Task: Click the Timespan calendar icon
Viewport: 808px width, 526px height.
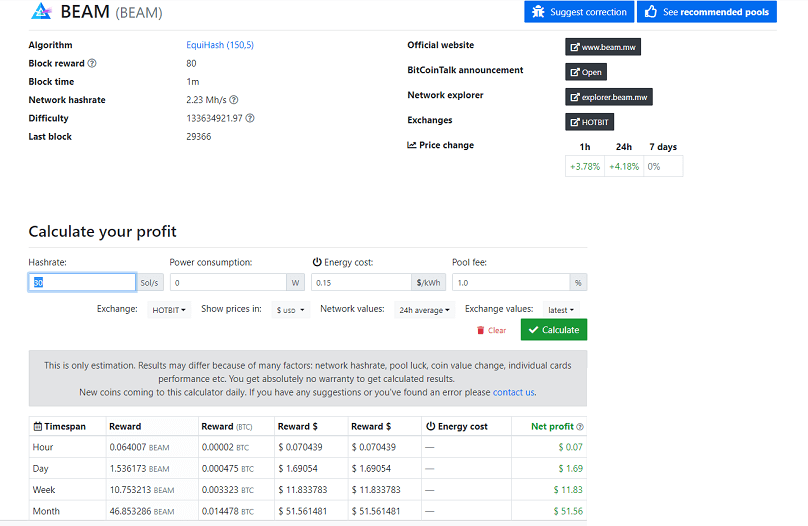Action: pyautogui.click(x=38, y=427)
